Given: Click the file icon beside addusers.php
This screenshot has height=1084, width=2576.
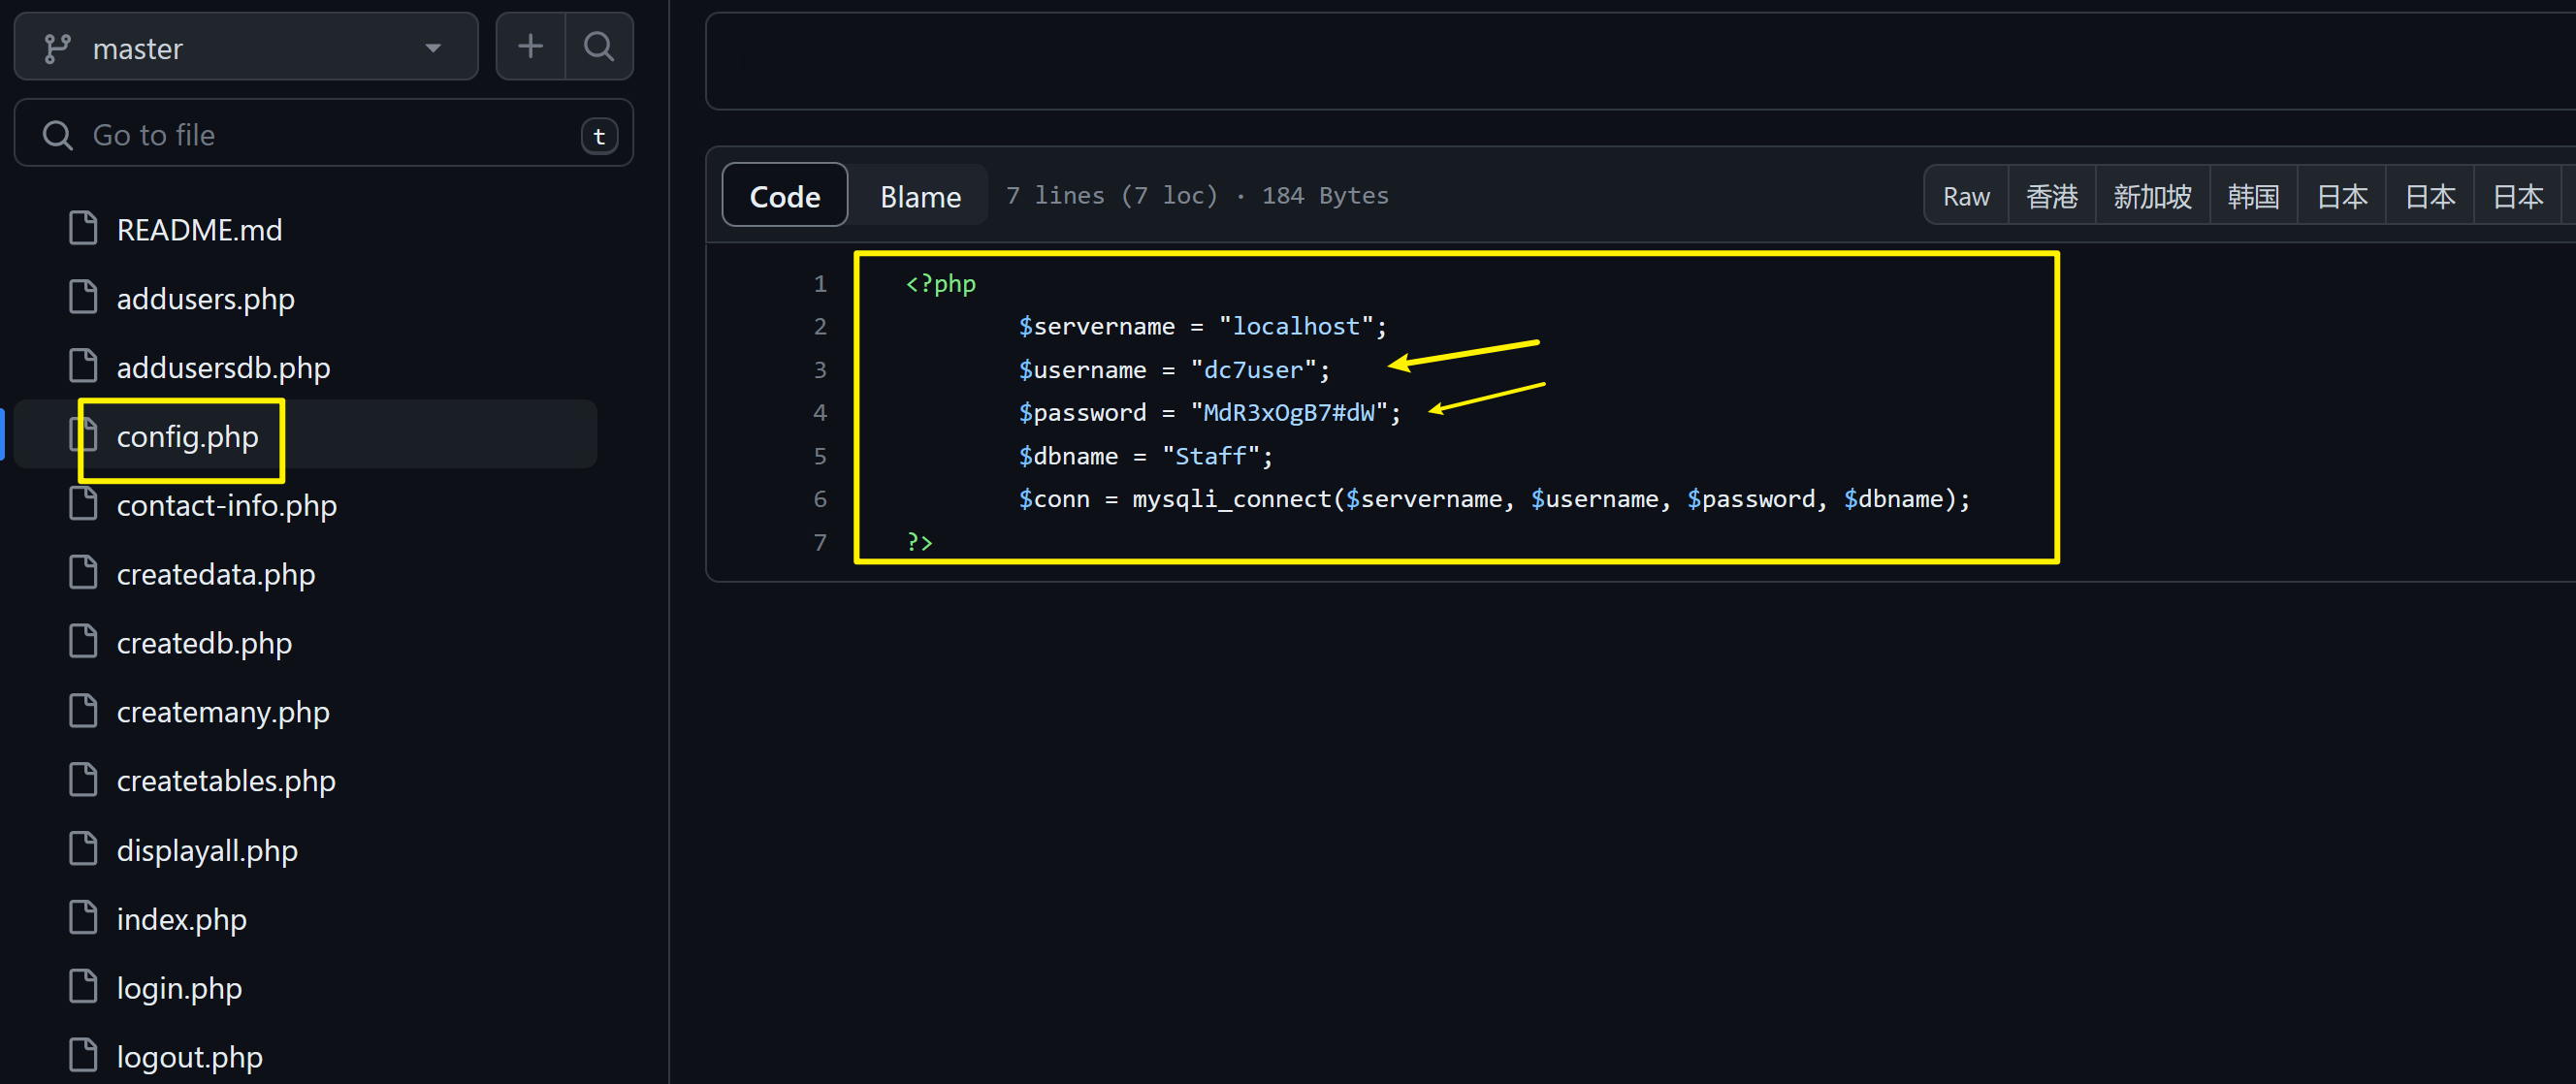Looking at the screenshot, I should click(x=83, y=297).
